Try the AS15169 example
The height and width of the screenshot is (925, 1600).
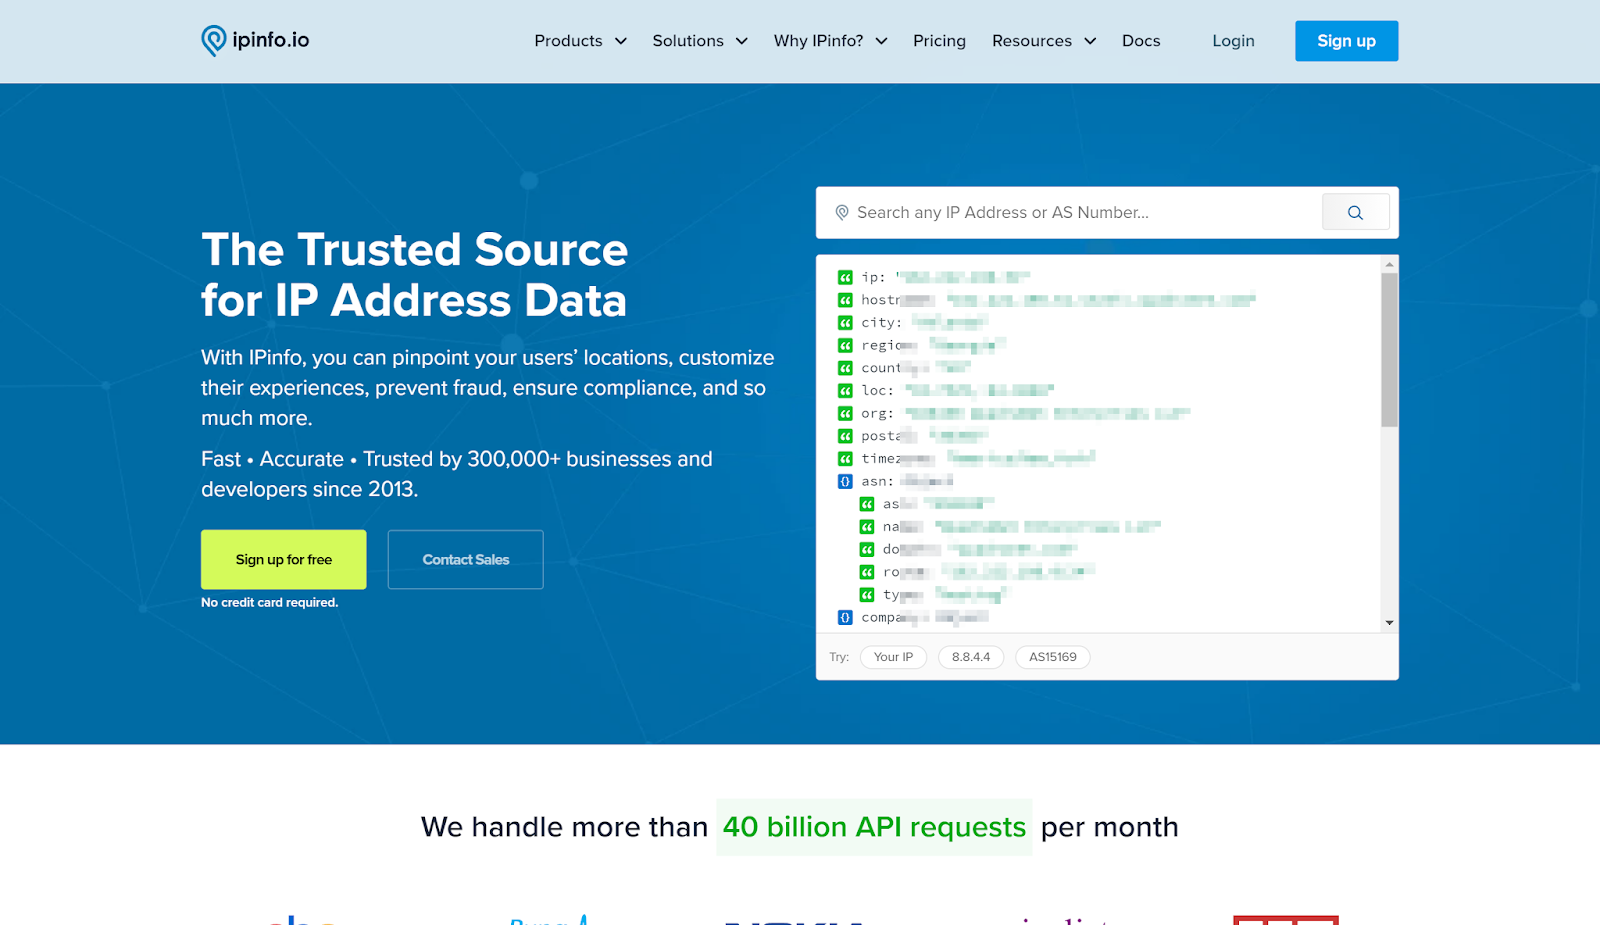click(1053, 657)
